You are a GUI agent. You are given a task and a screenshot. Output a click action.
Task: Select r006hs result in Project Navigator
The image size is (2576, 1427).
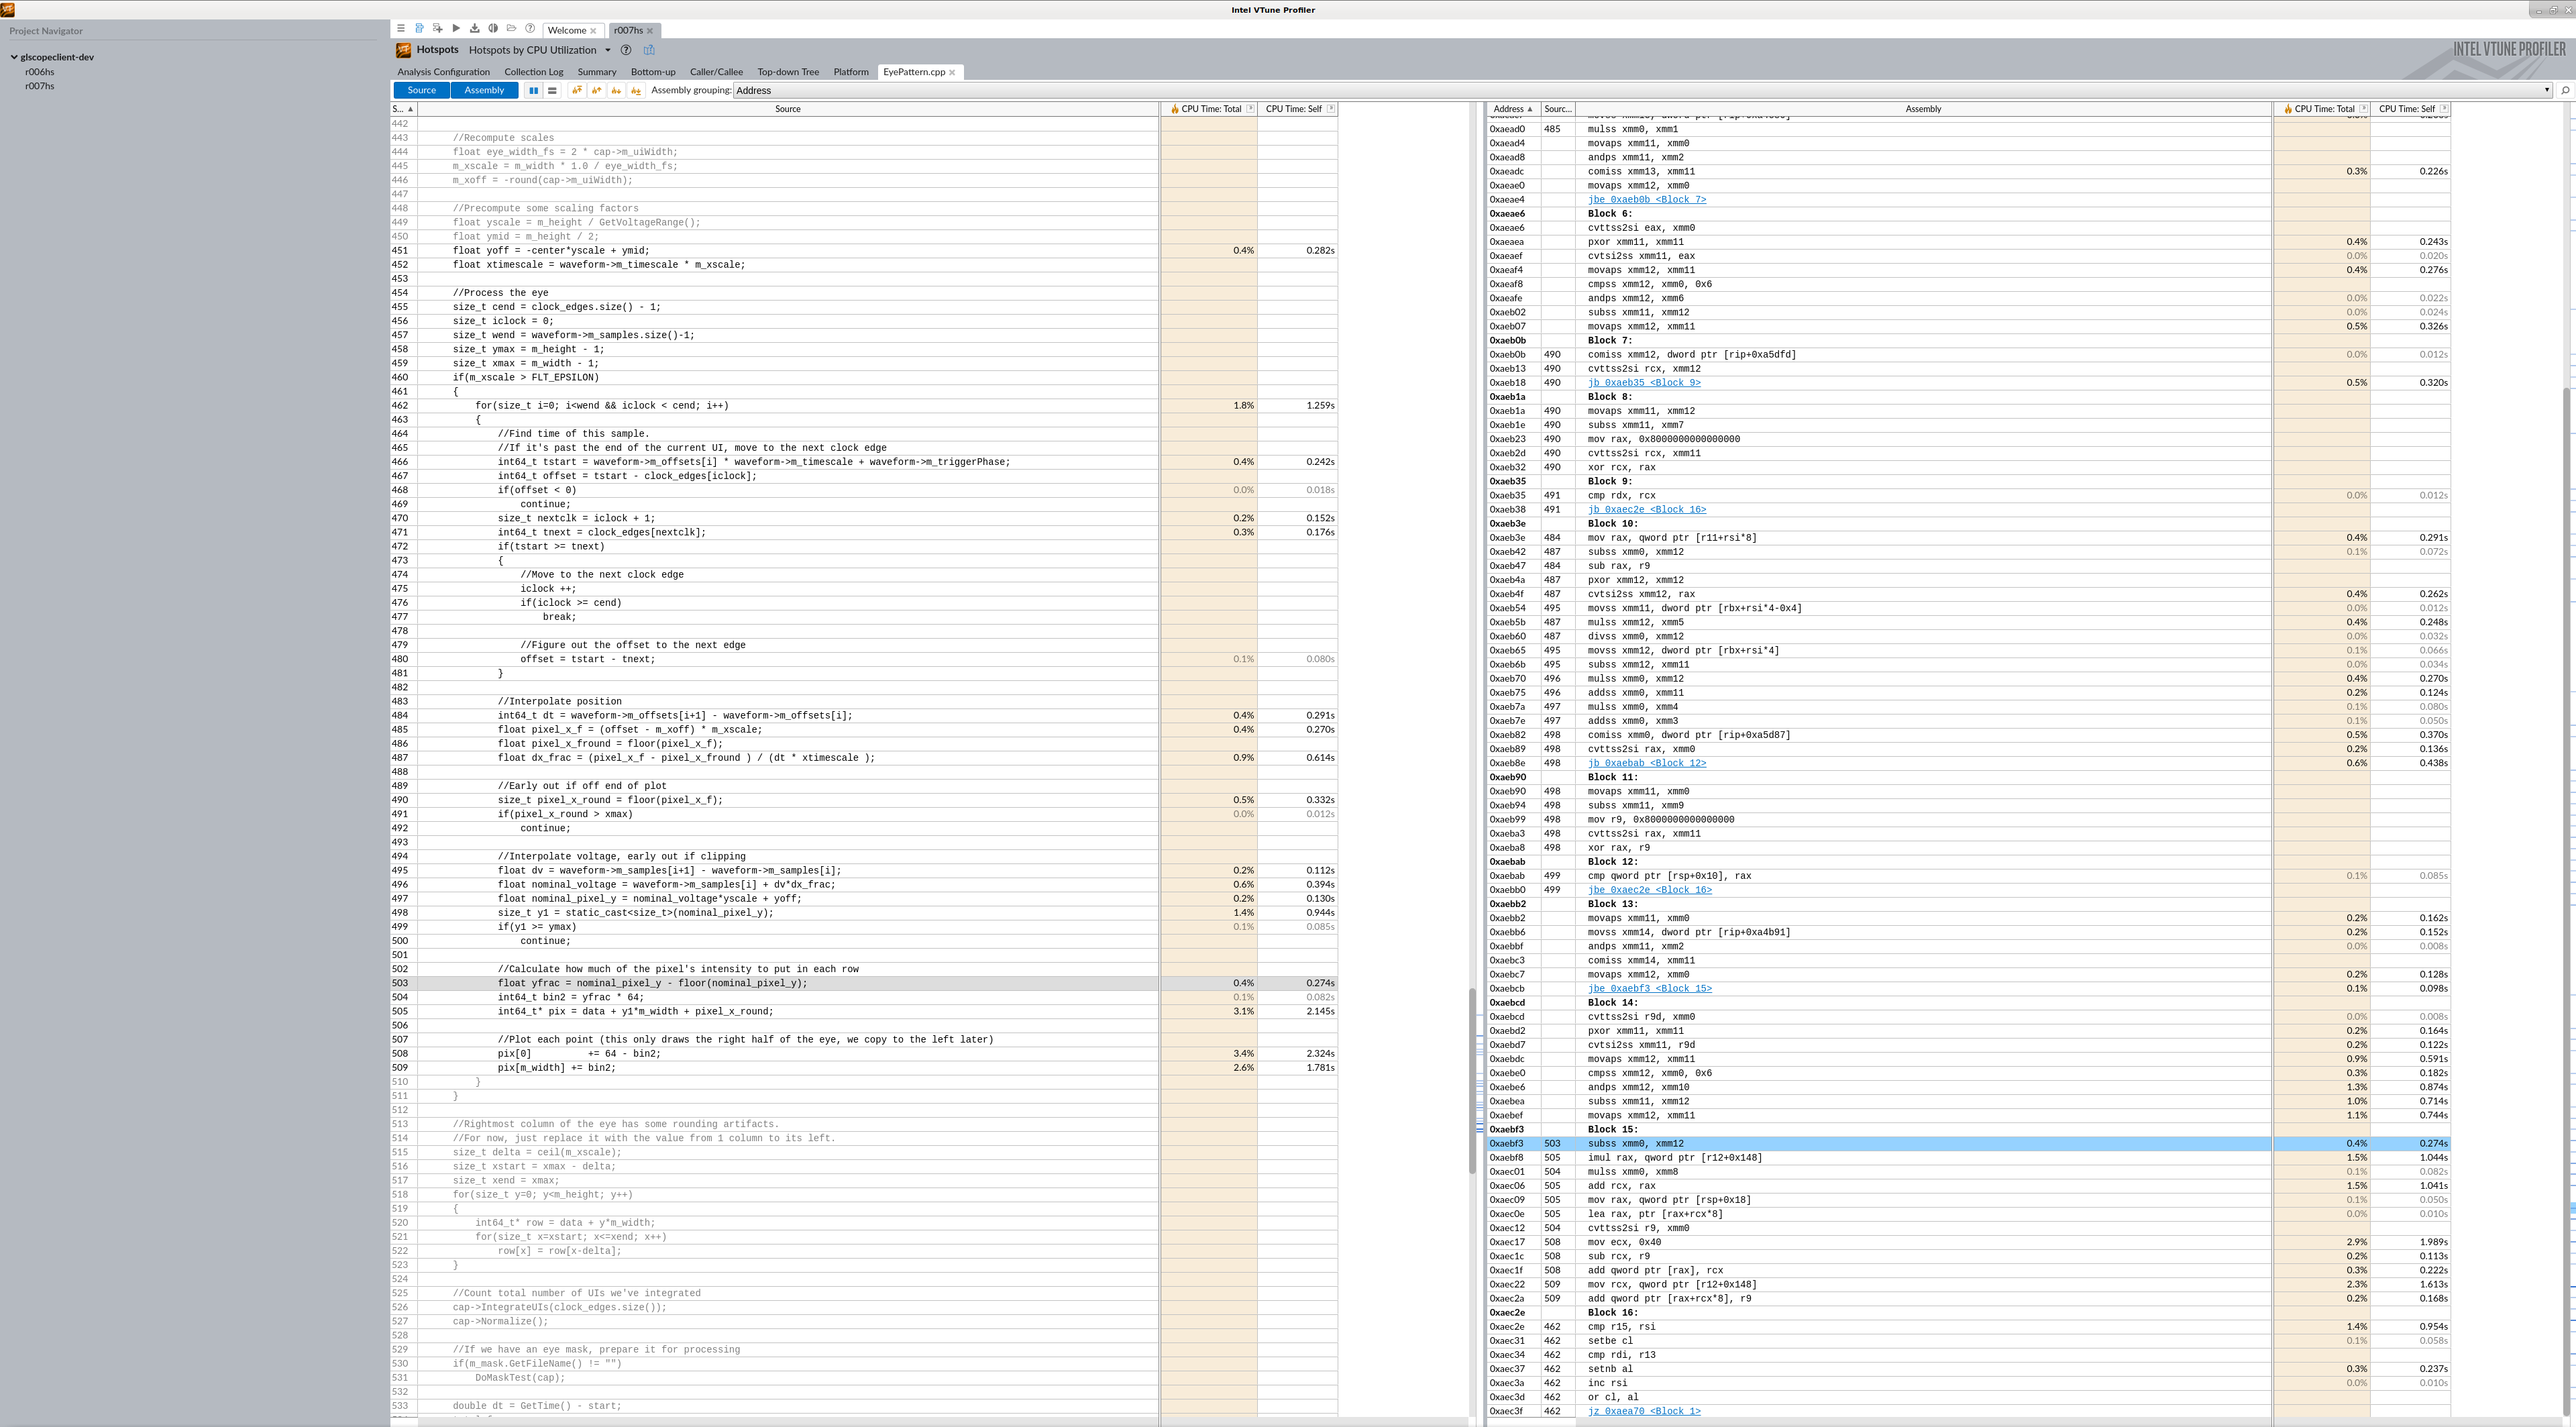click(x=40, y=72)
